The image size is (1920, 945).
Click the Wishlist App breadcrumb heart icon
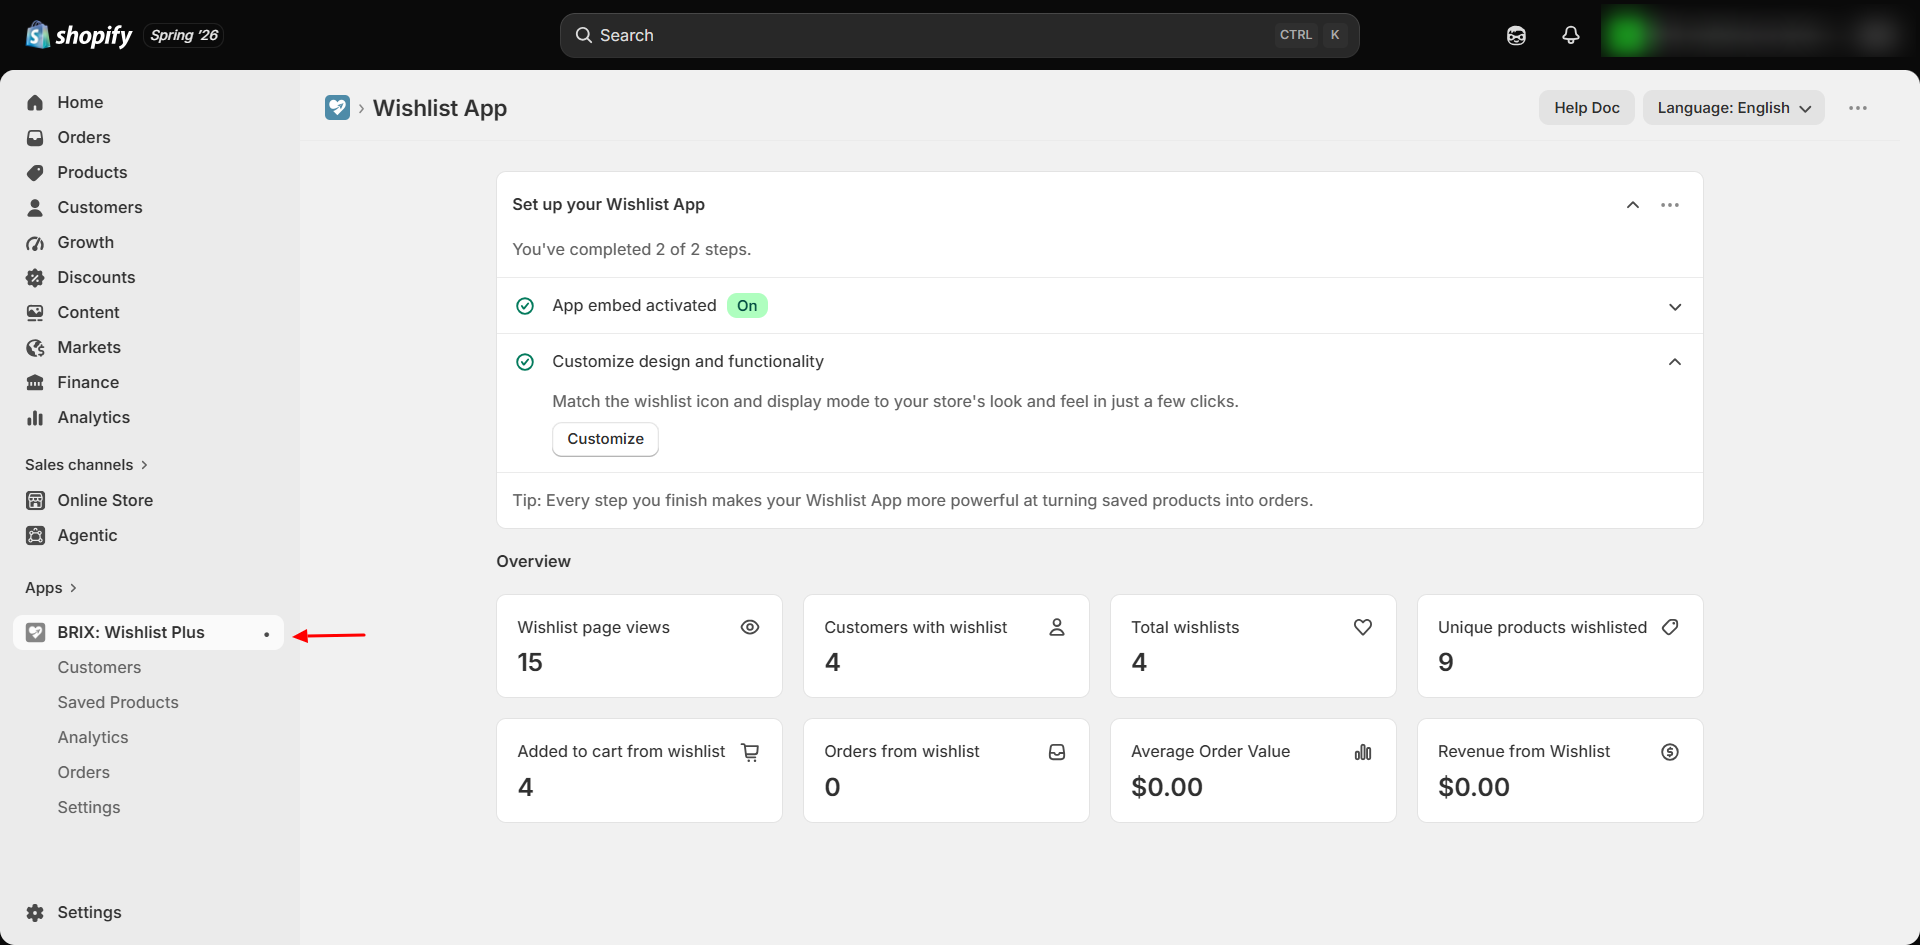[x=337, y=107]
